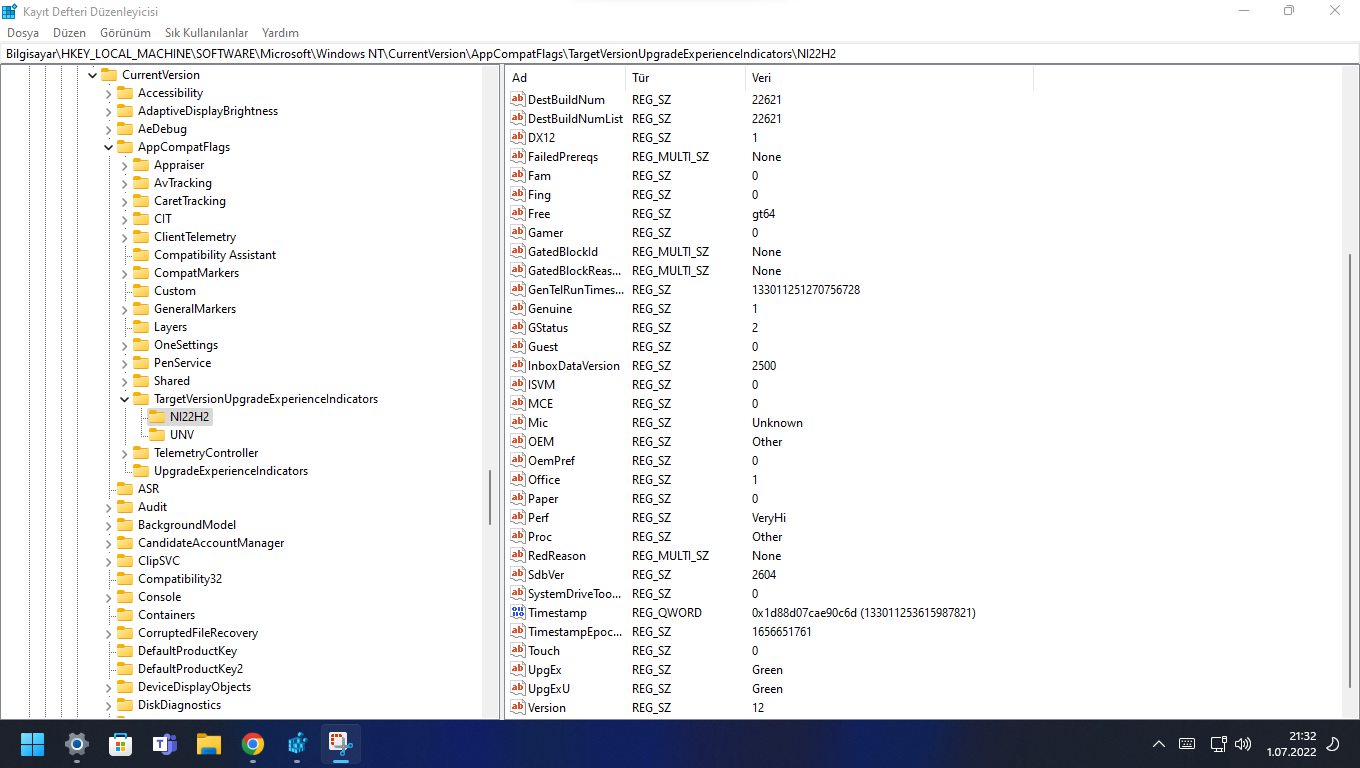Screen dimensions: 1360x768
Task: Select the OEM value name
Action: 541,442
